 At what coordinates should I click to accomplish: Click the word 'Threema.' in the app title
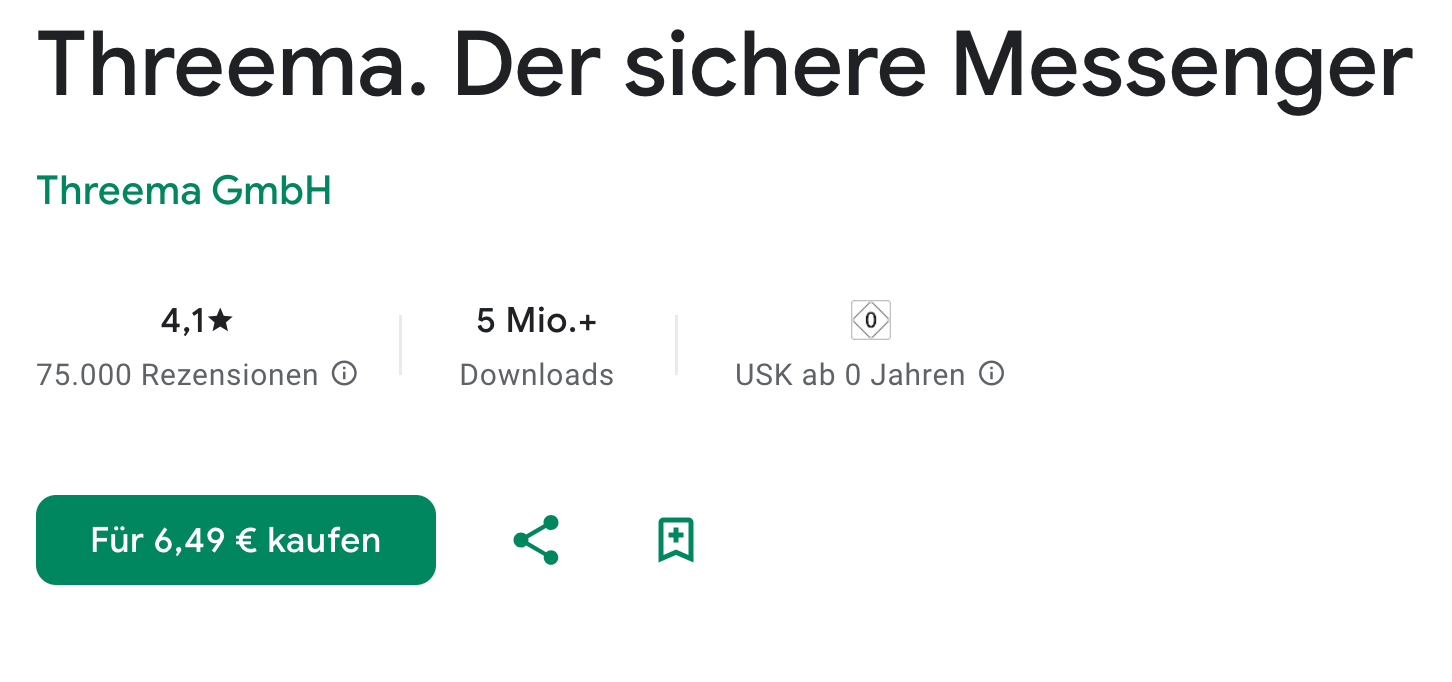click(x=232, y=67)
